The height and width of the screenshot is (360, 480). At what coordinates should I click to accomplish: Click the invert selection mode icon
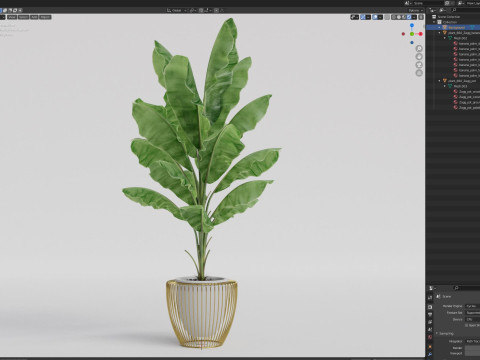(15, 10)
